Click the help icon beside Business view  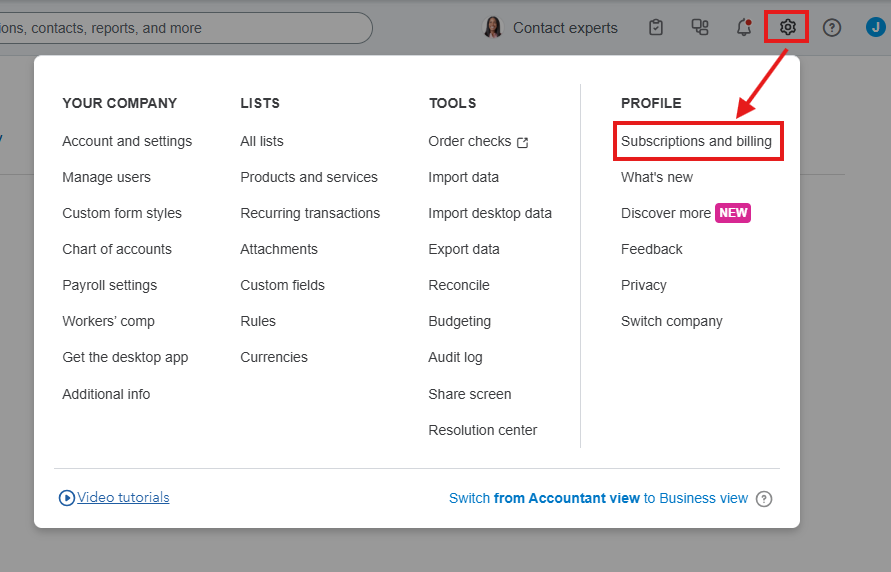764,498
